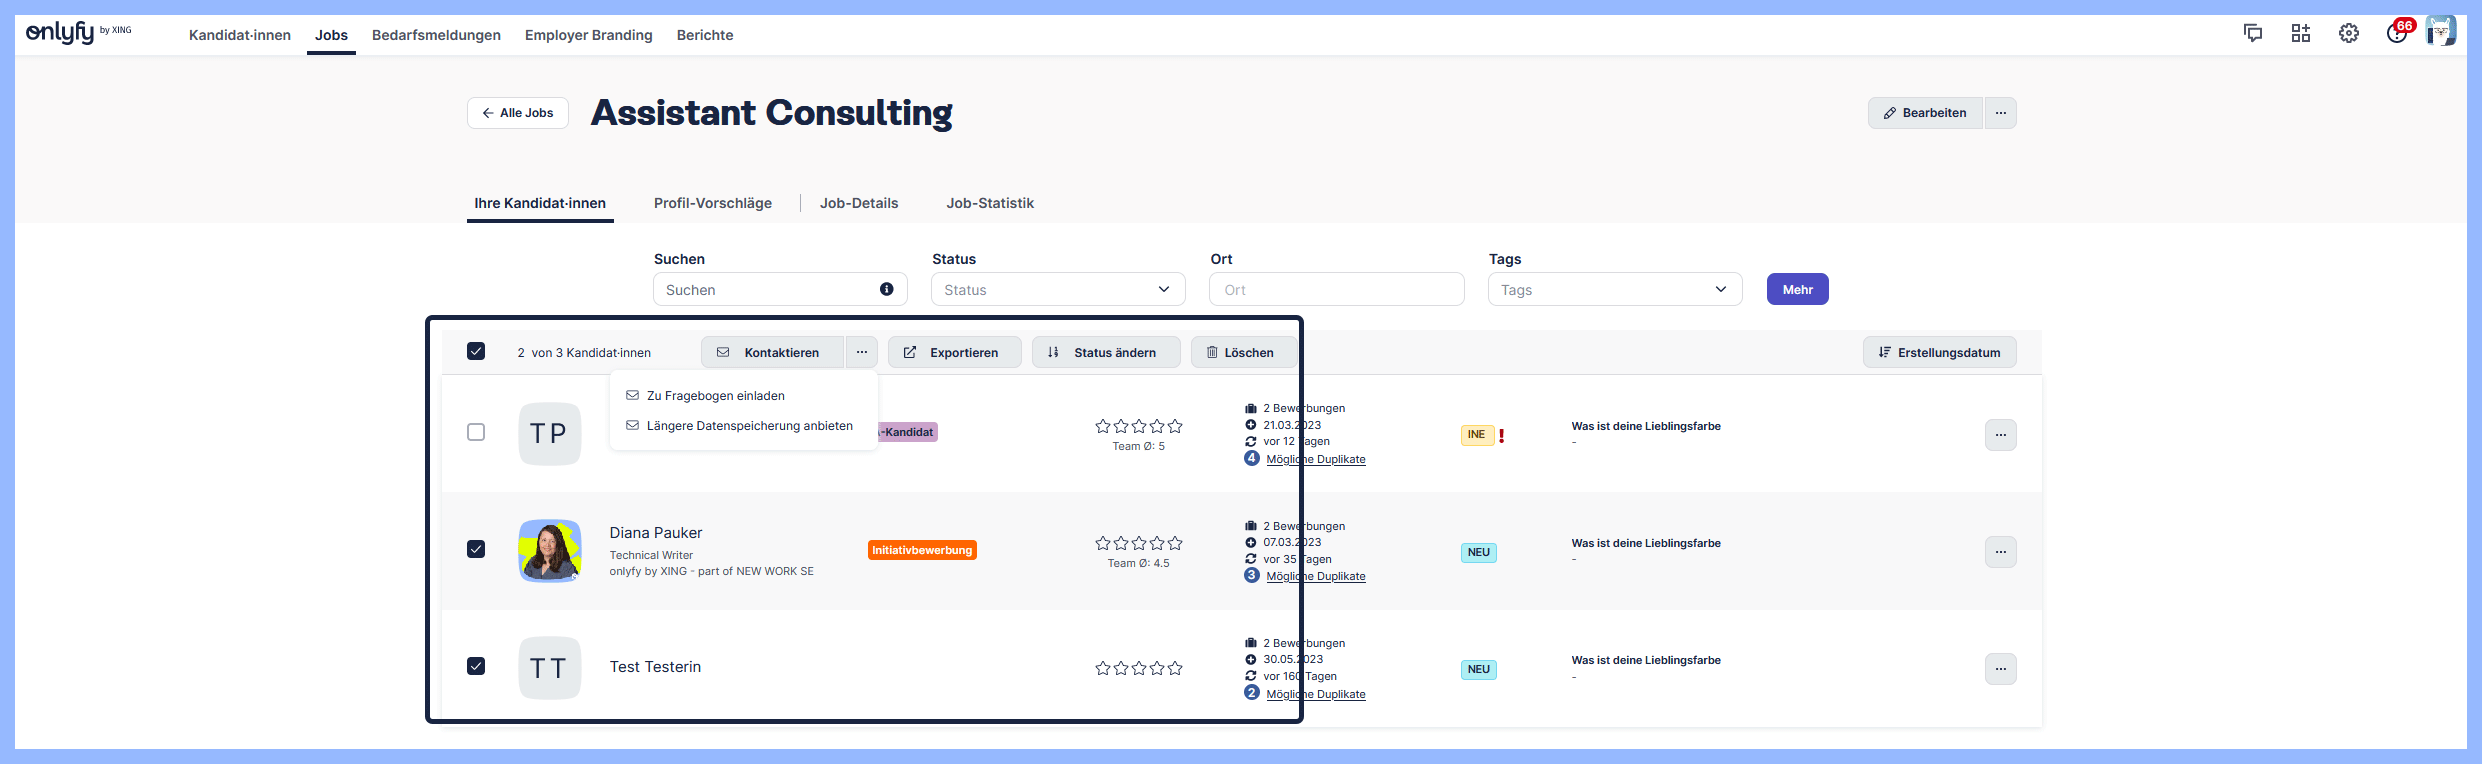Expand the Tags filter dropdown
Screen dimensions: 2482x764
pos(1614,289)
